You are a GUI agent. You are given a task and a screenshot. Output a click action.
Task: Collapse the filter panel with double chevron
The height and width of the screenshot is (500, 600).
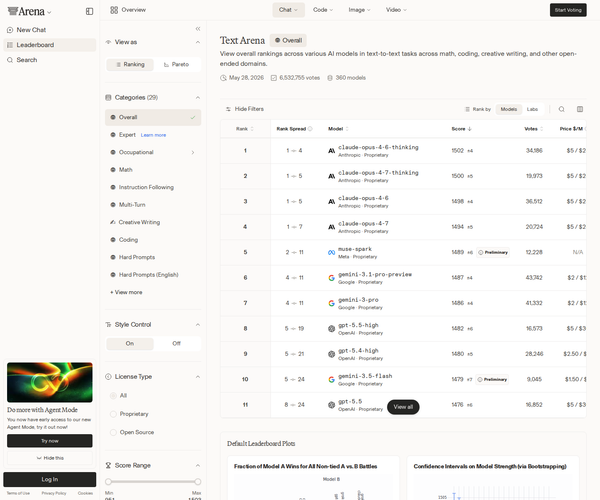[x=198, y=29]
